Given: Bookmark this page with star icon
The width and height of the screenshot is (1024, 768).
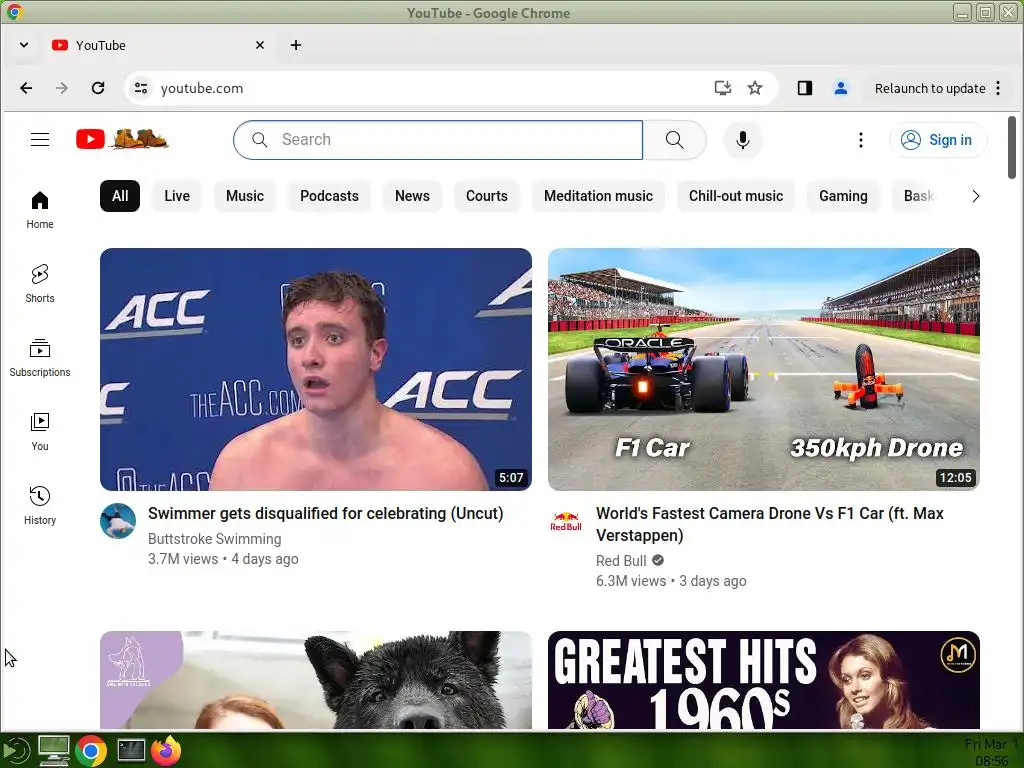Looking at the screenshot, I should pyautogui.click(x=755, y=88).
